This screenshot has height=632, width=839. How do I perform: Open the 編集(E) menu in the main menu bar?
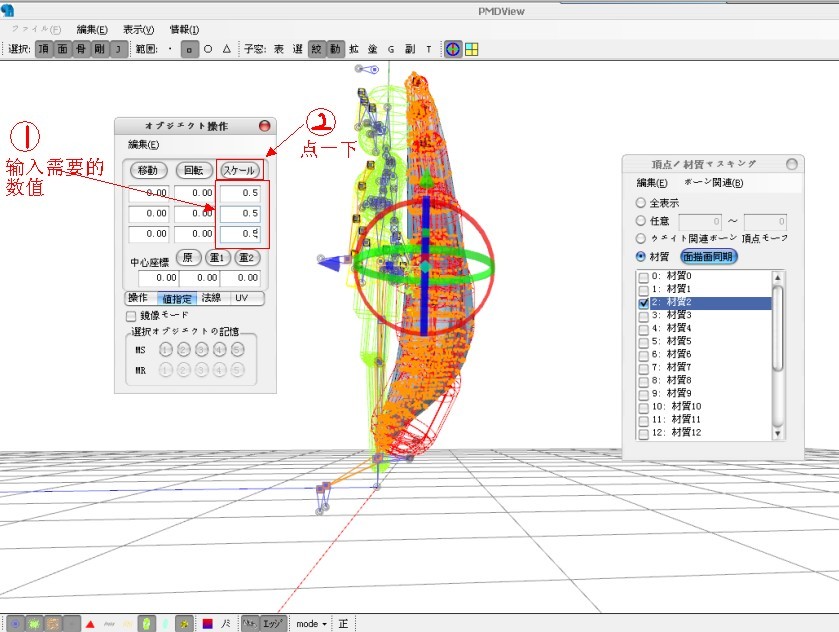click(92, 29)
